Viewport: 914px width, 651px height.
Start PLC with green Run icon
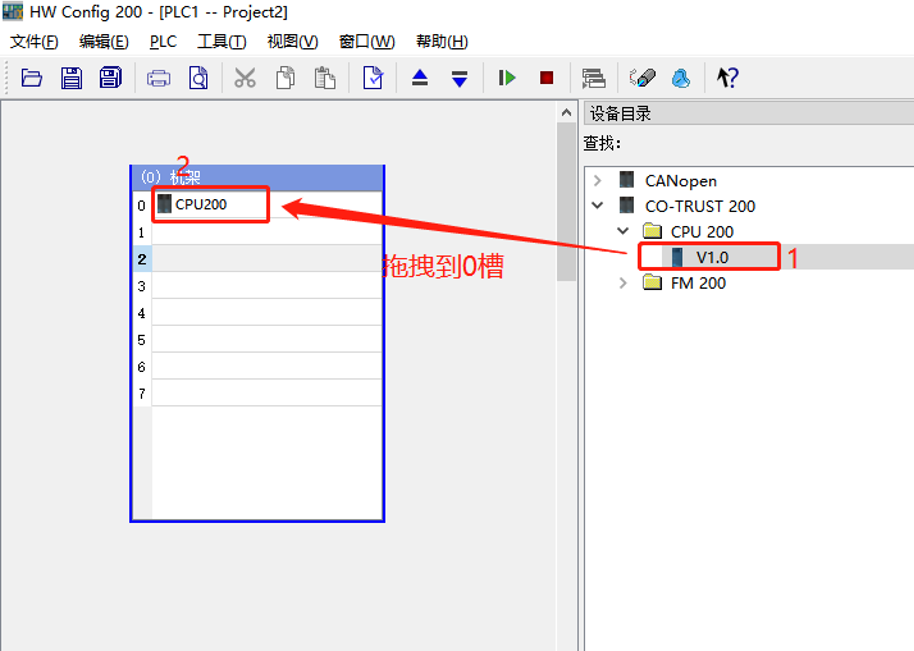click(507, 78)
